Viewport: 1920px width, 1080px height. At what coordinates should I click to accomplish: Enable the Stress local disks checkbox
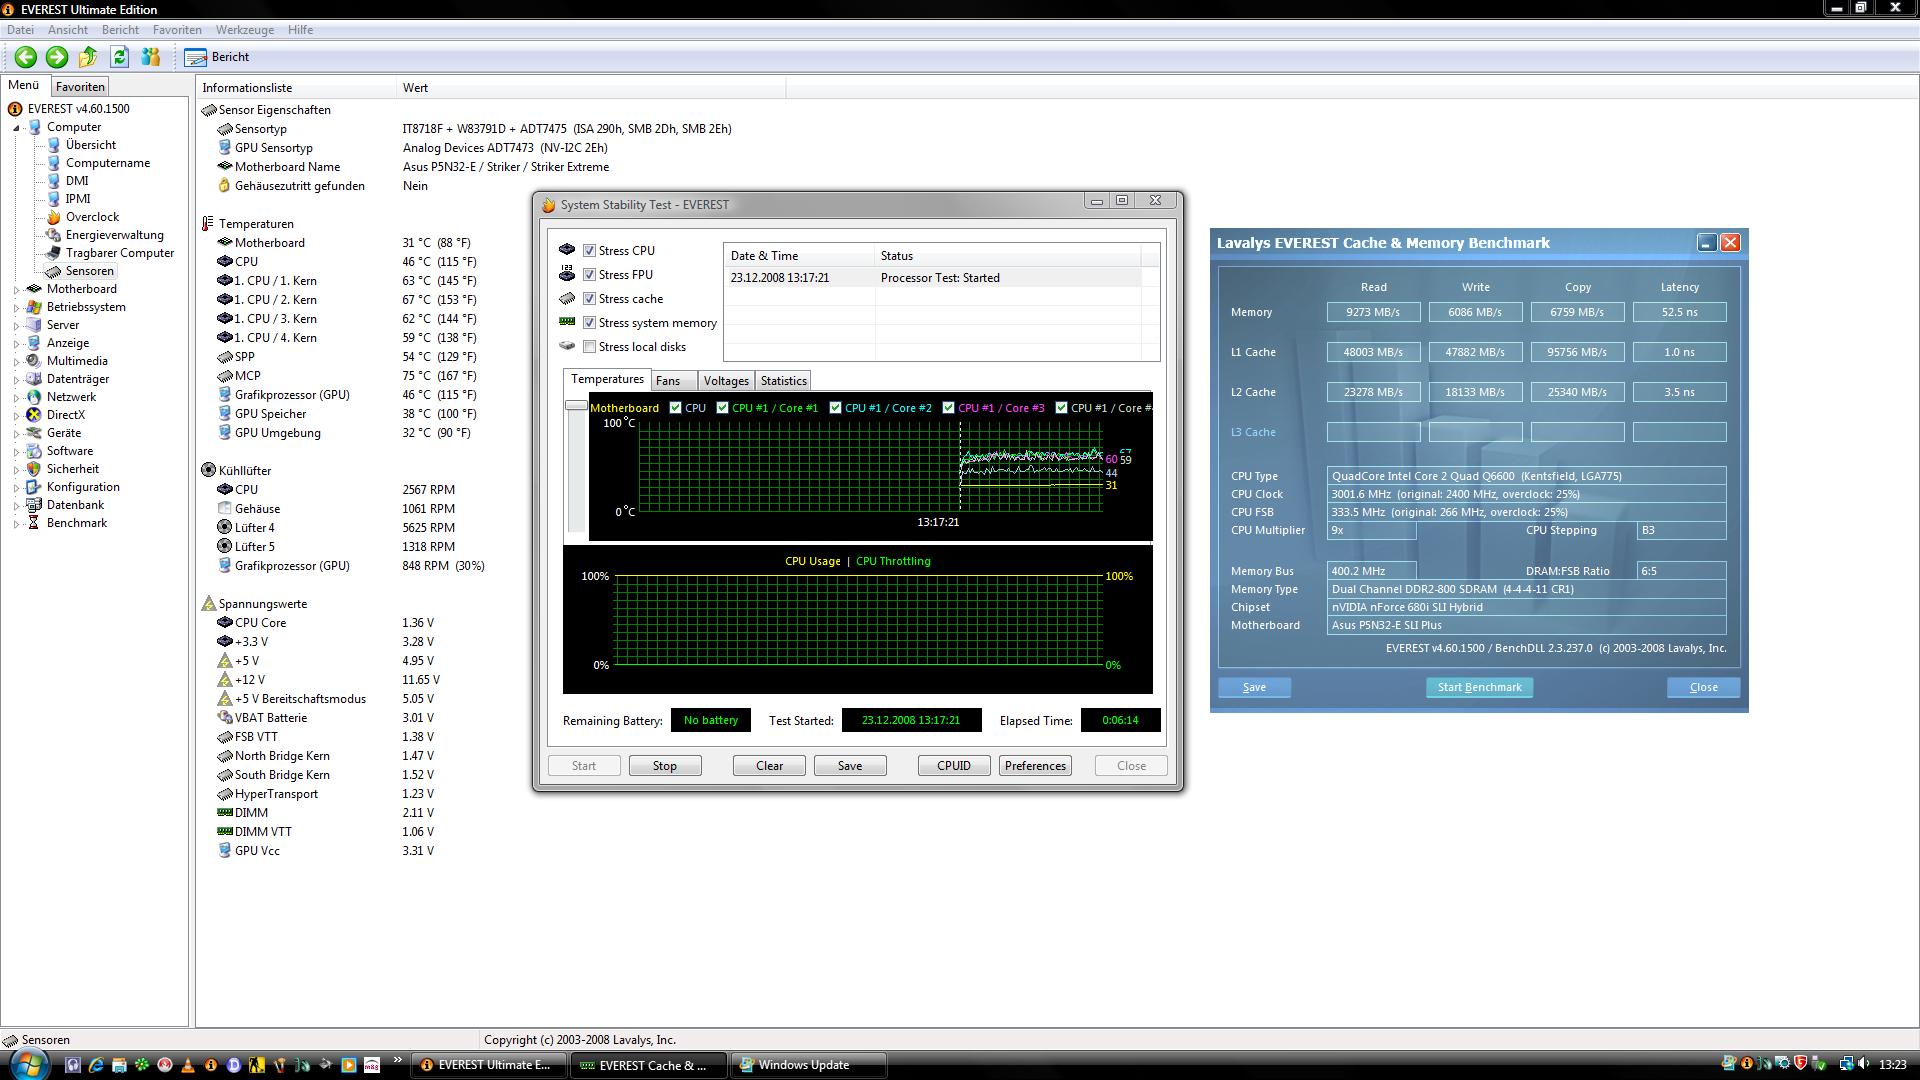coord(590,347)
